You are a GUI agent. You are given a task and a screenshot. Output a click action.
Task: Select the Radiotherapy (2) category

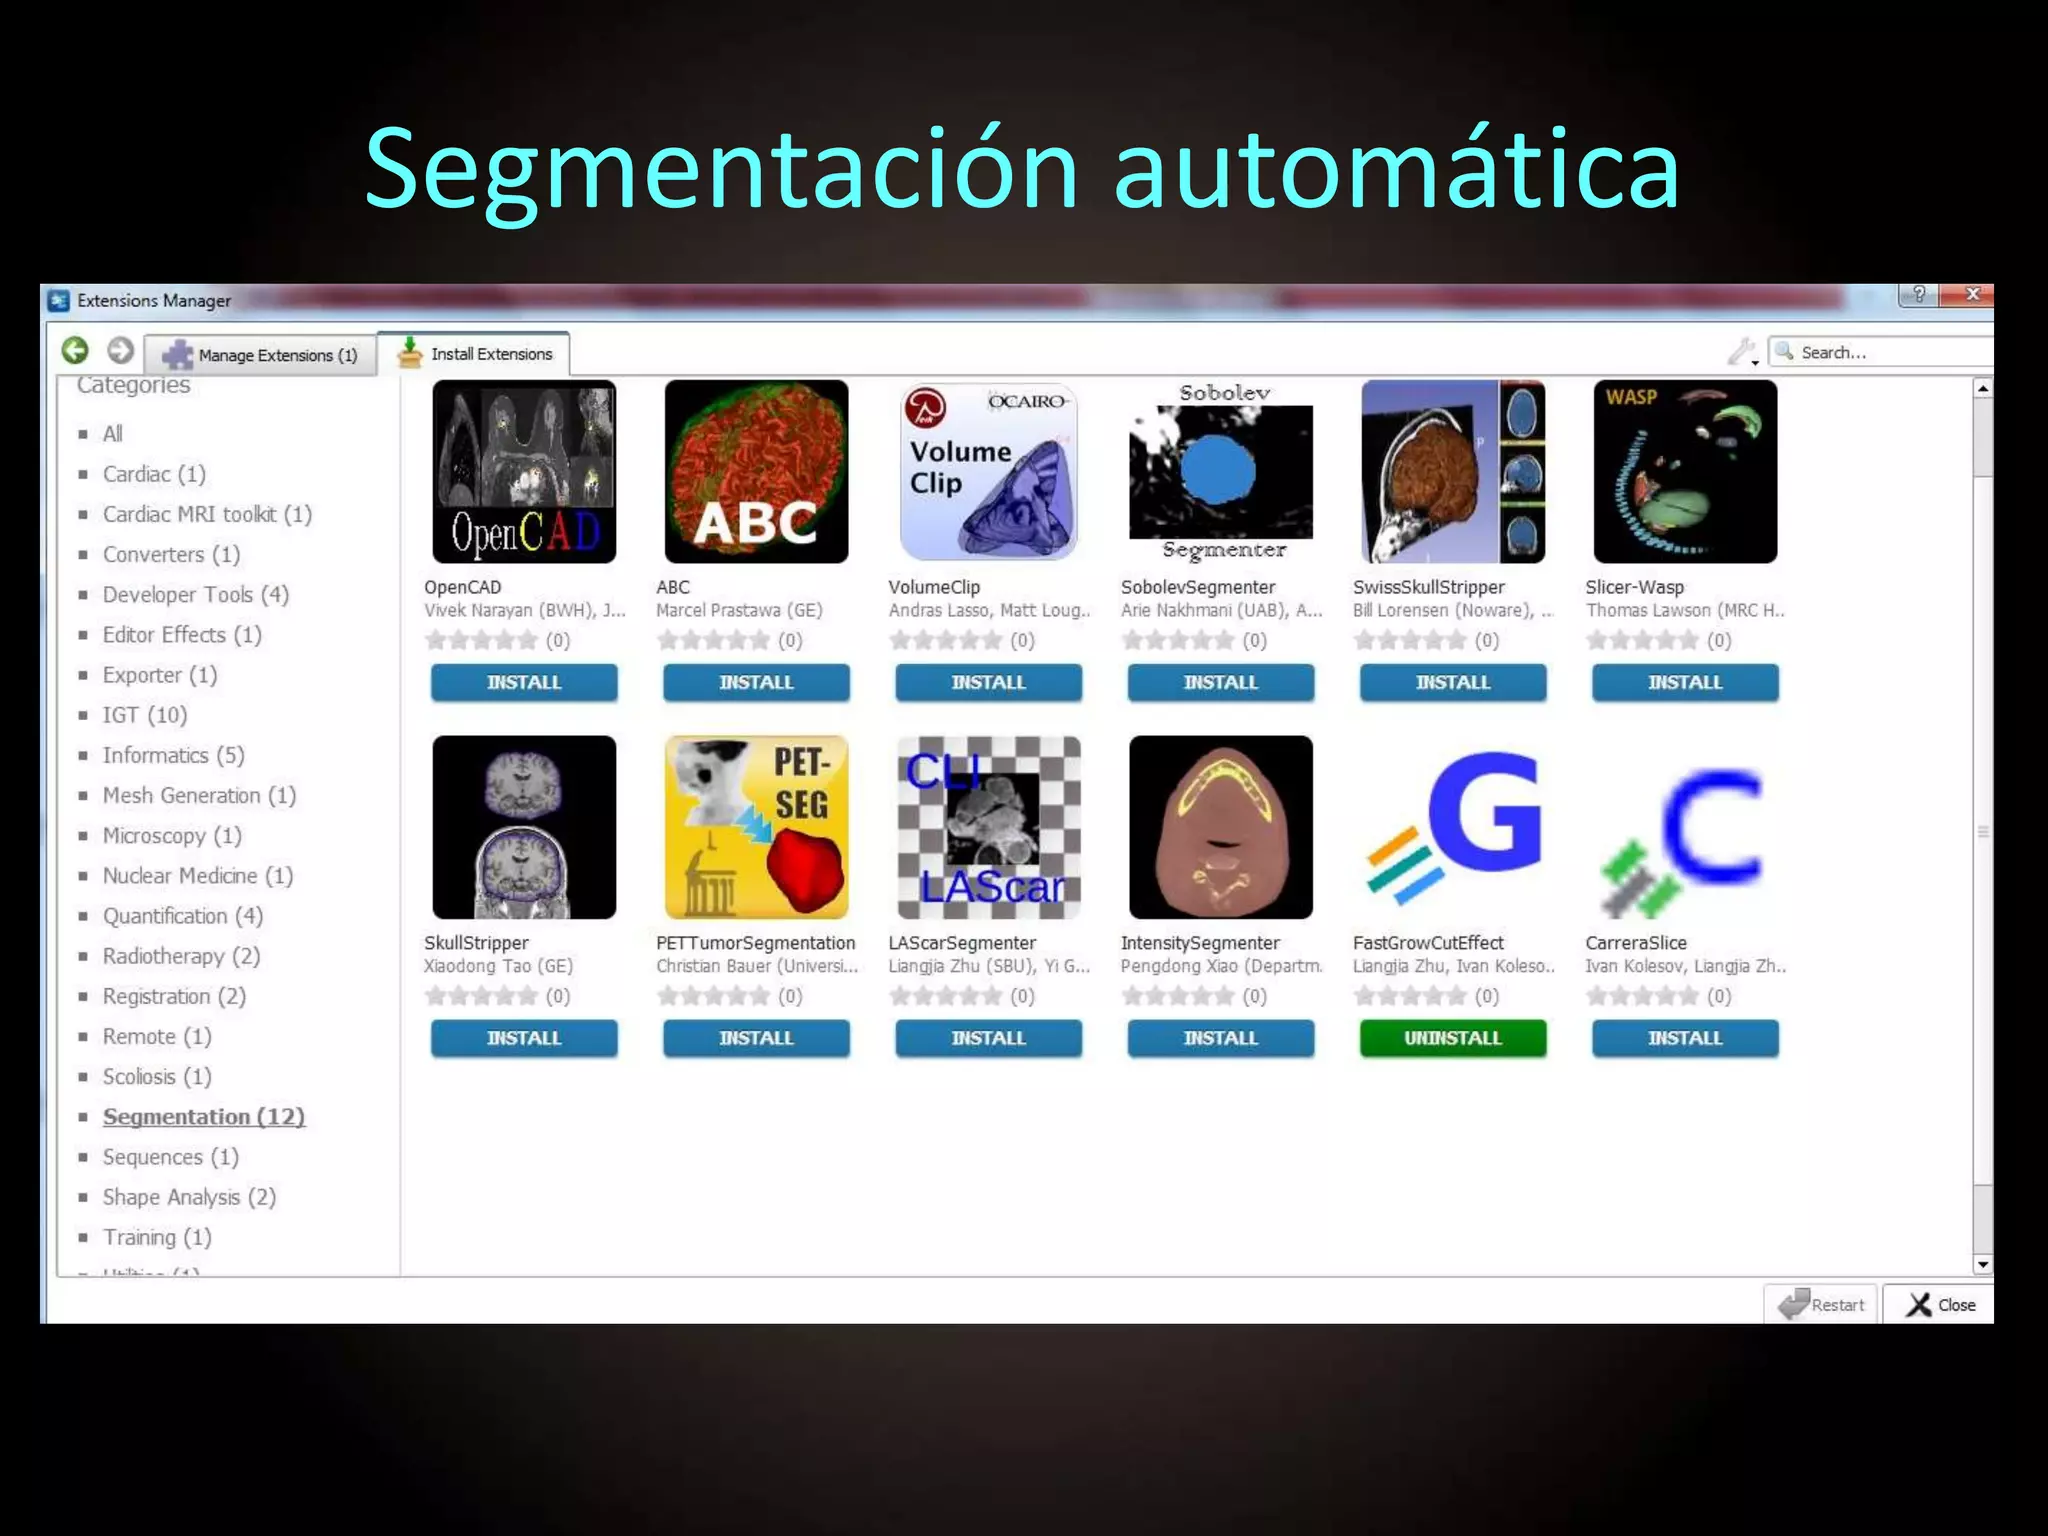(x=181, y=956)
